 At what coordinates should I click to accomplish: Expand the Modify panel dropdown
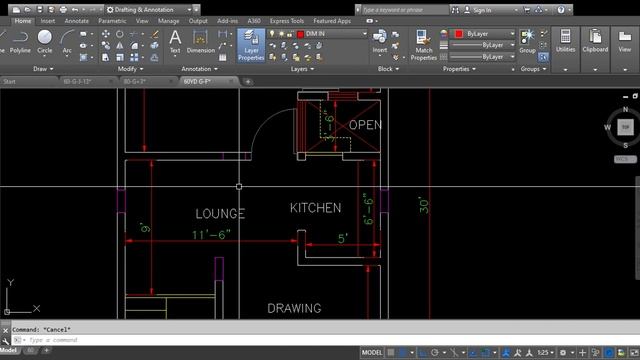tap(130, 69)
